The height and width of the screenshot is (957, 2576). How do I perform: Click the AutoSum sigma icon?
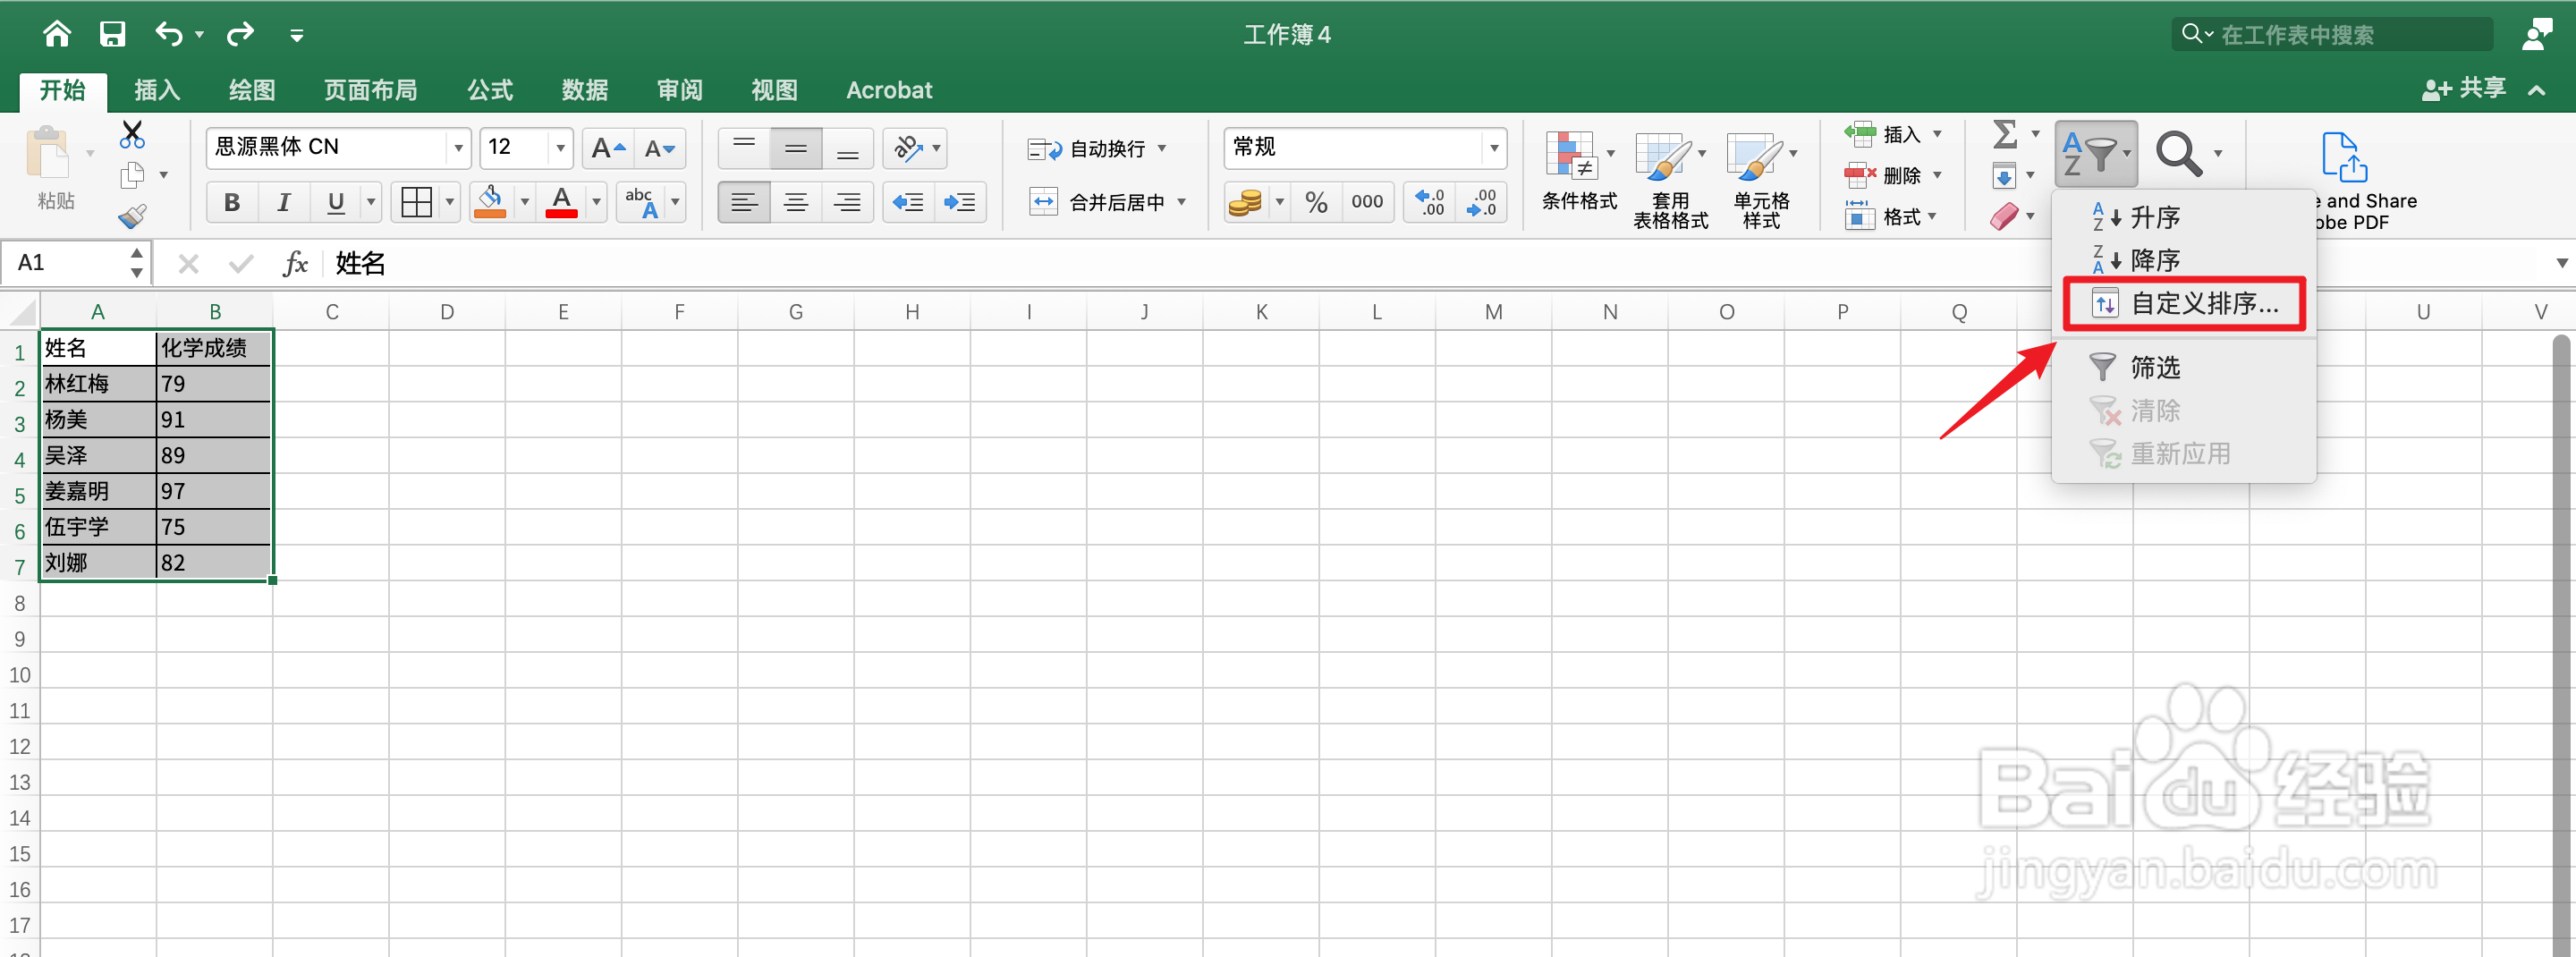(x=2005, y=133)
